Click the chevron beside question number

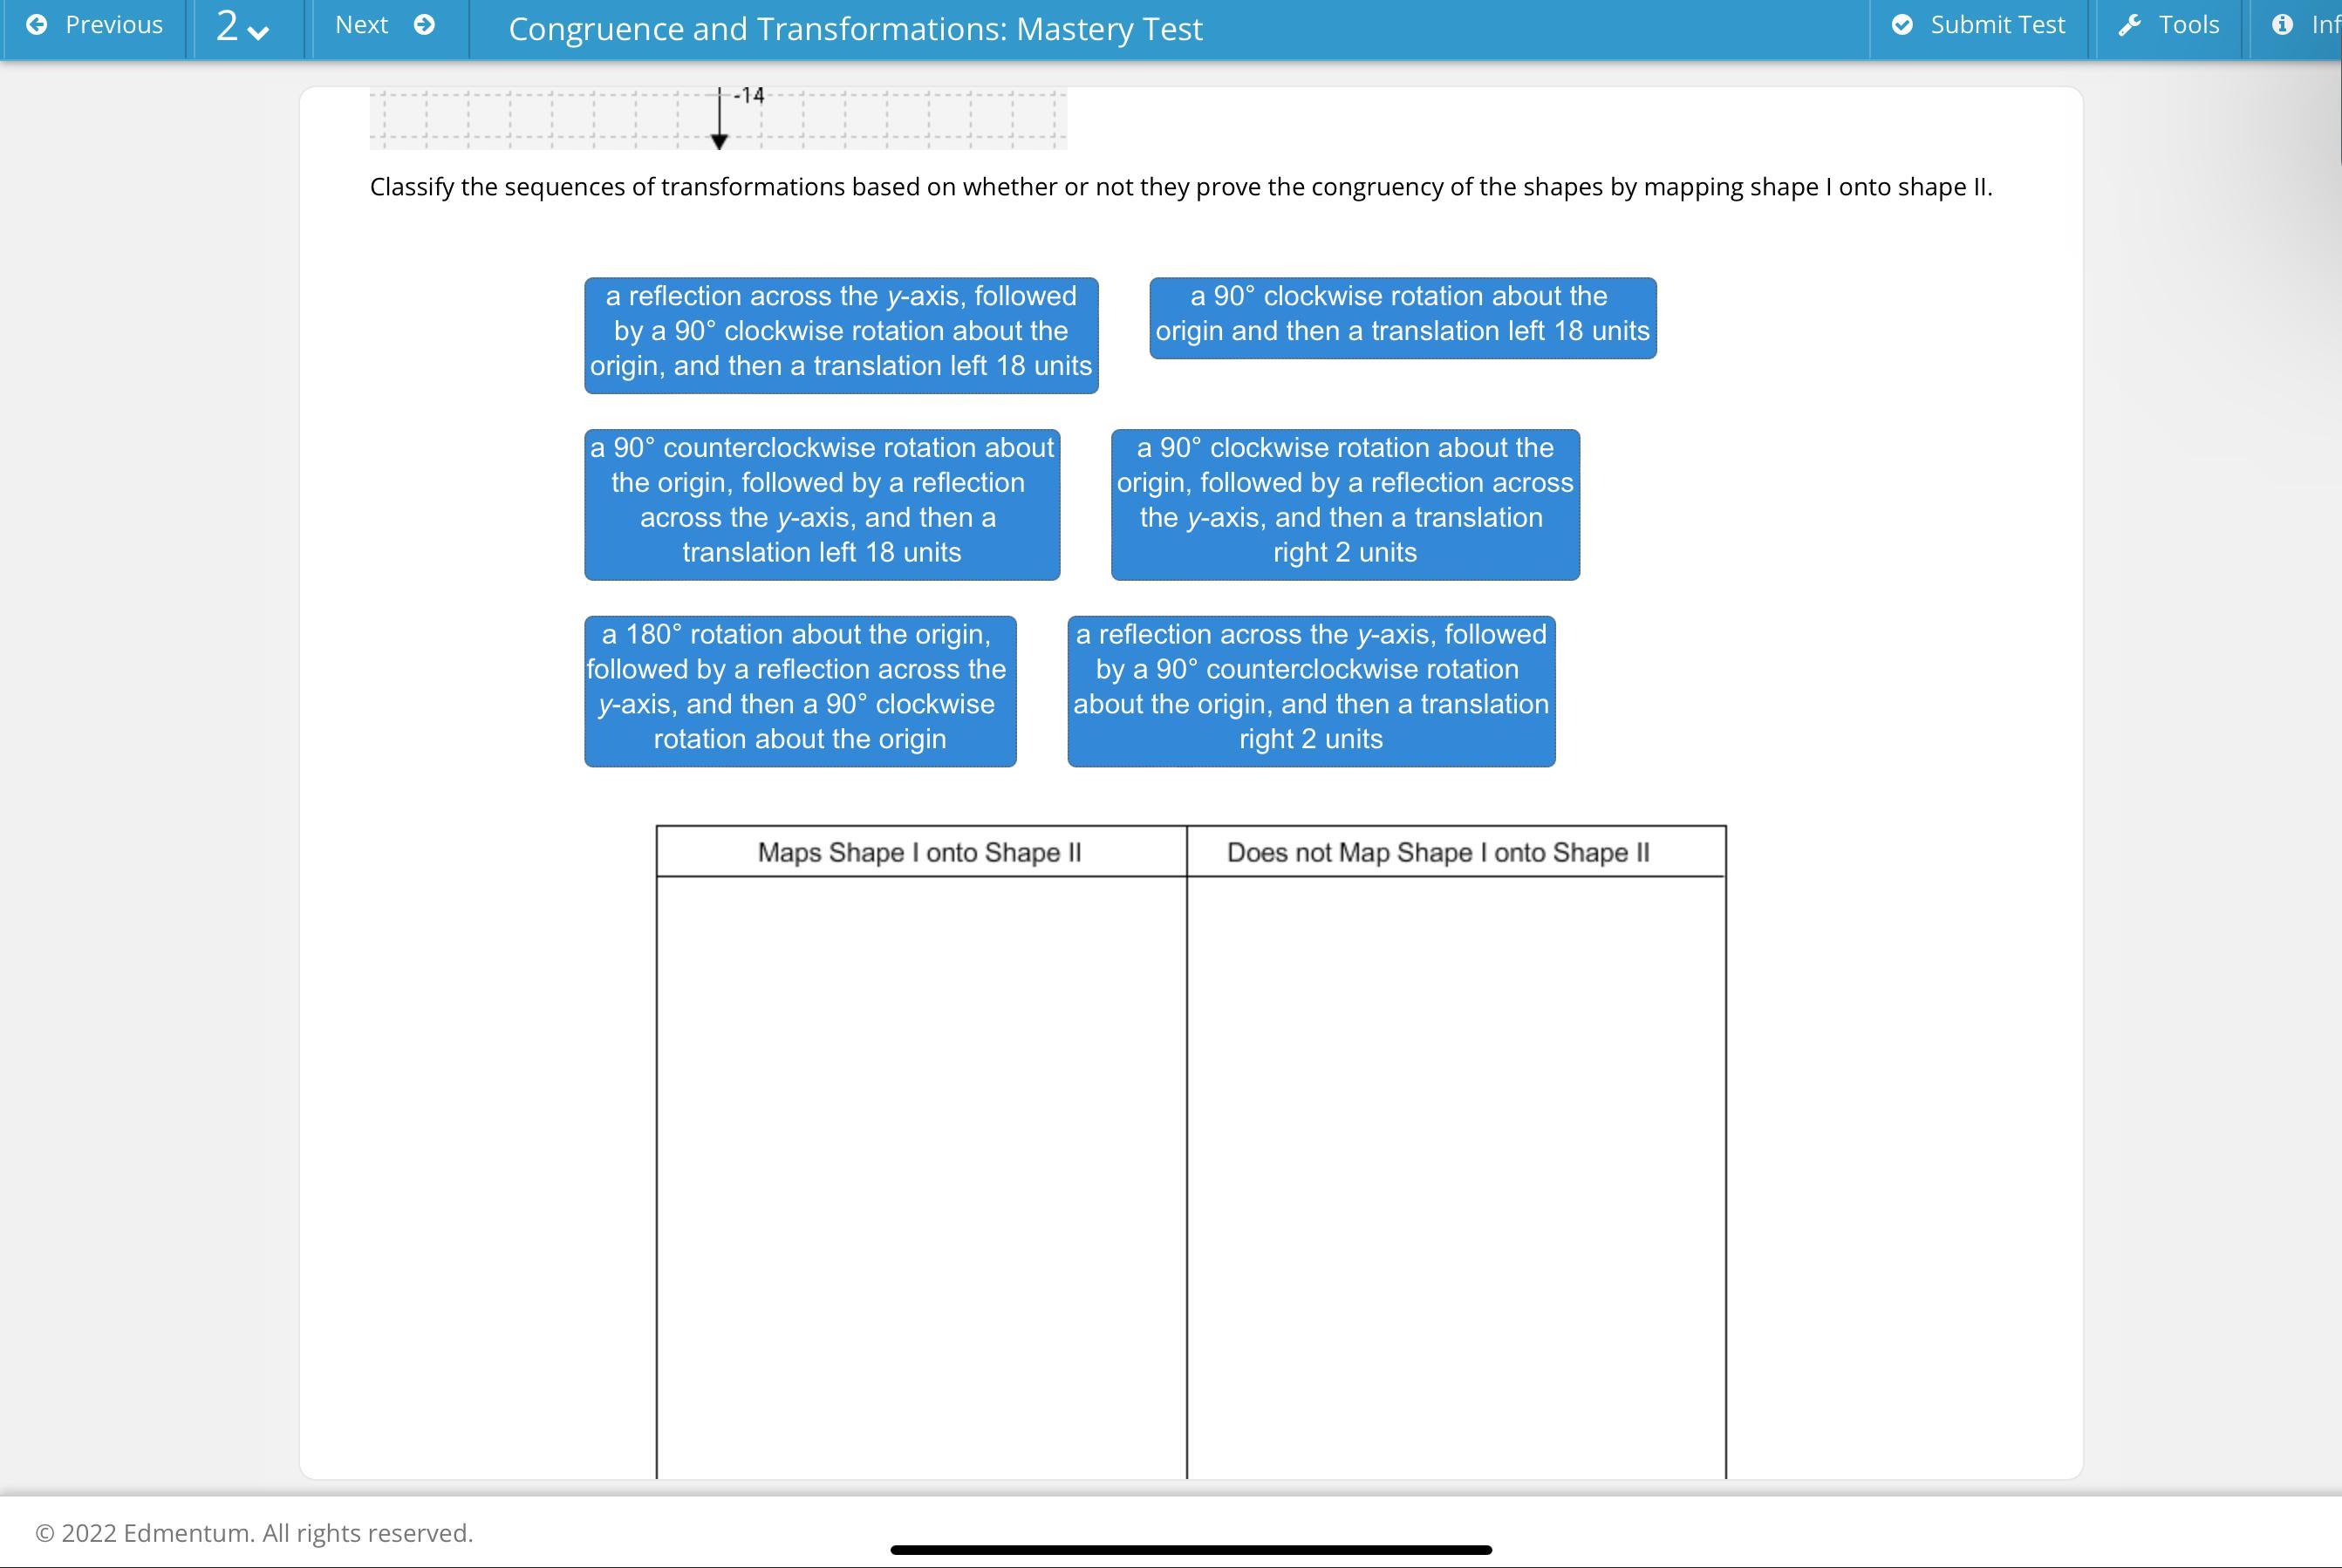tap(258, 32)
